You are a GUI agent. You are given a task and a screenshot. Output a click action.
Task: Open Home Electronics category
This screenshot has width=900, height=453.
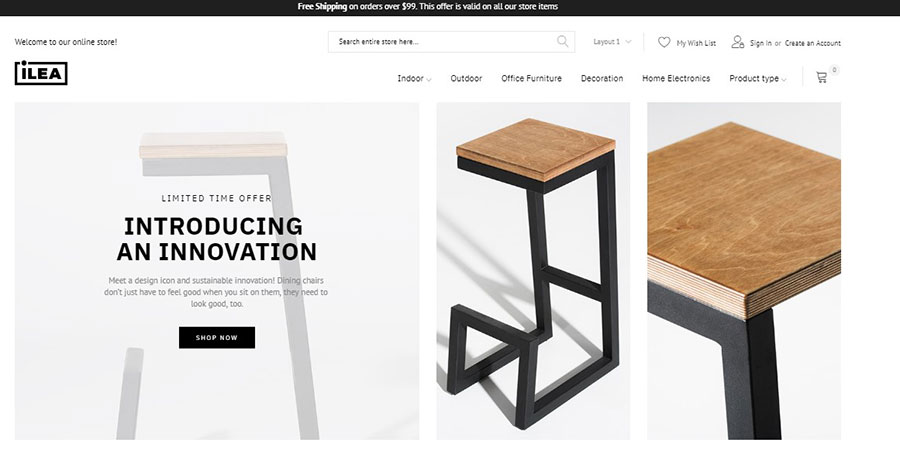[676, 79]
